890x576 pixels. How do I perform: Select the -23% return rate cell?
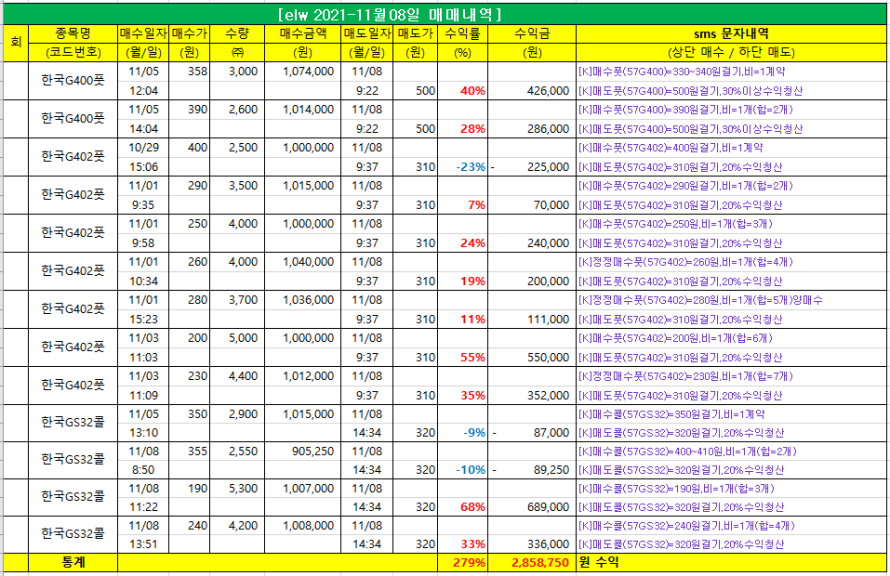click(463, 167)
